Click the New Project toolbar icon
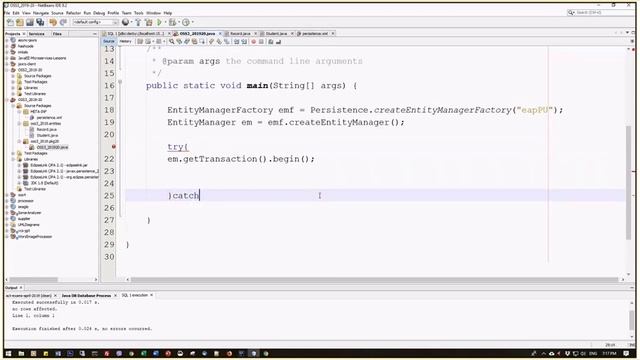 [20, 22]
